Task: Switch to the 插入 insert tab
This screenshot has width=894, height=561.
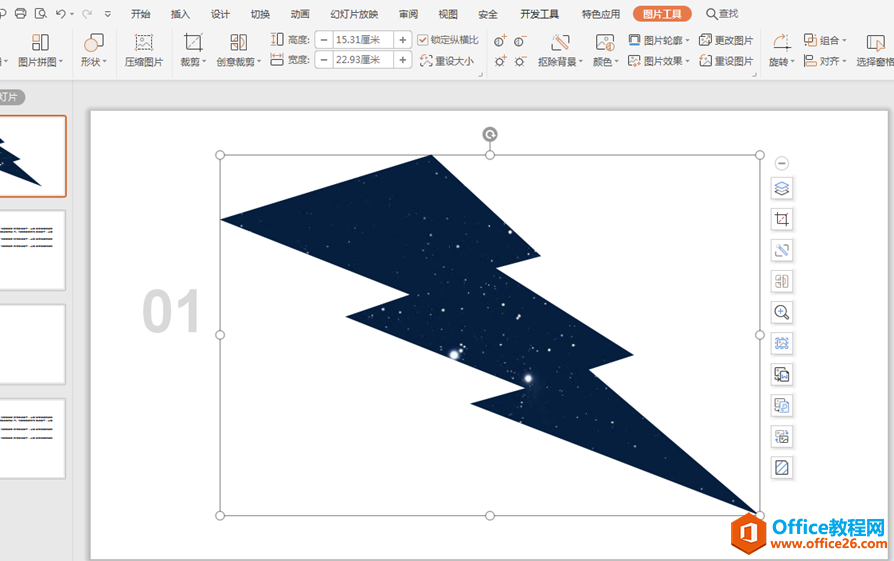Action: [180, 14]
